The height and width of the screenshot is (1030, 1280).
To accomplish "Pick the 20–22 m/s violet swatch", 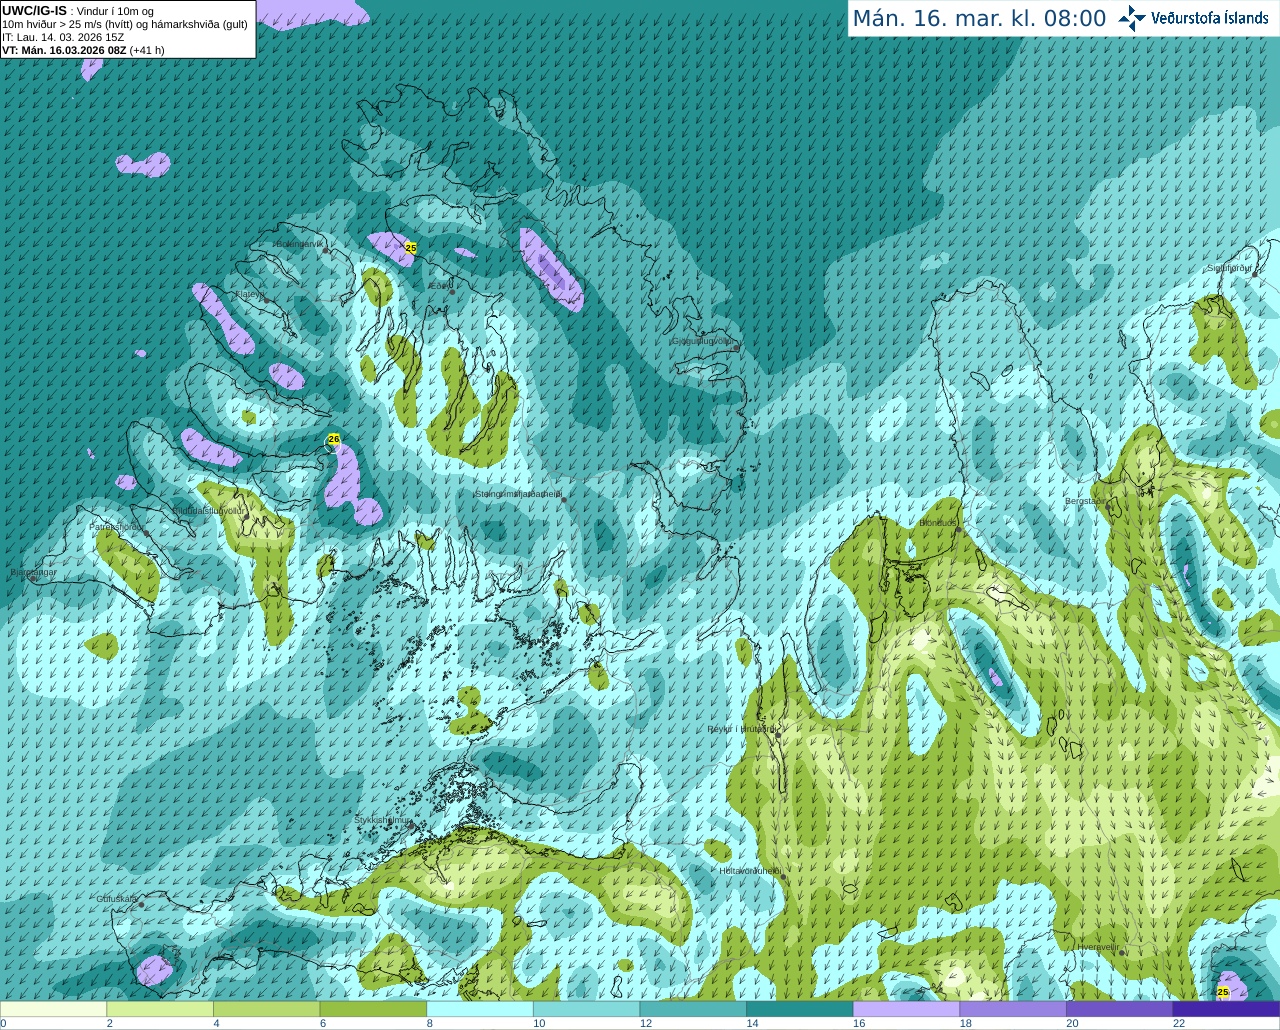I will [x=1120, y=1009].
